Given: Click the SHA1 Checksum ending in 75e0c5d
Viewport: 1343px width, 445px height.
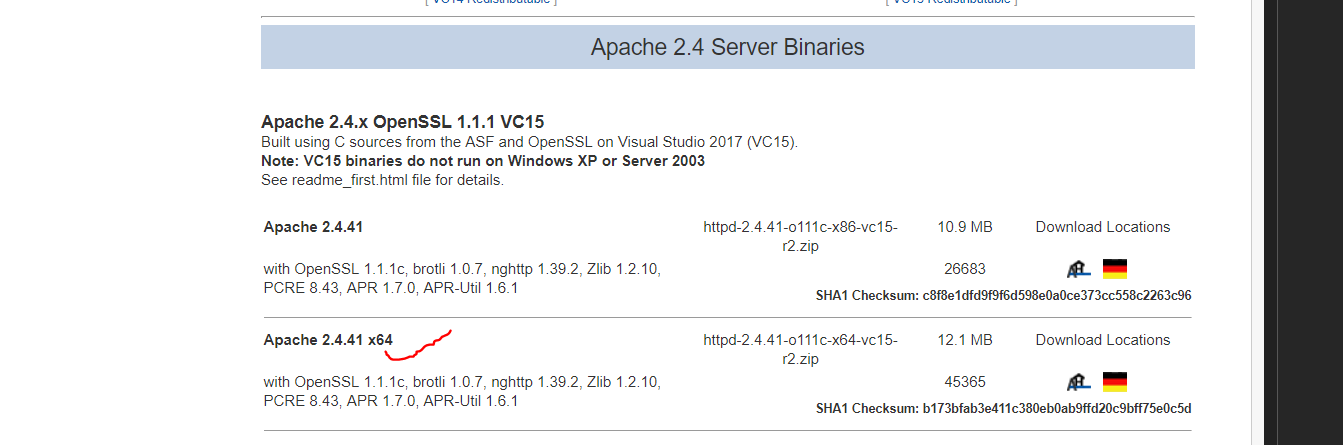Looking at the screenshot, I should (x=1003, y=409).
